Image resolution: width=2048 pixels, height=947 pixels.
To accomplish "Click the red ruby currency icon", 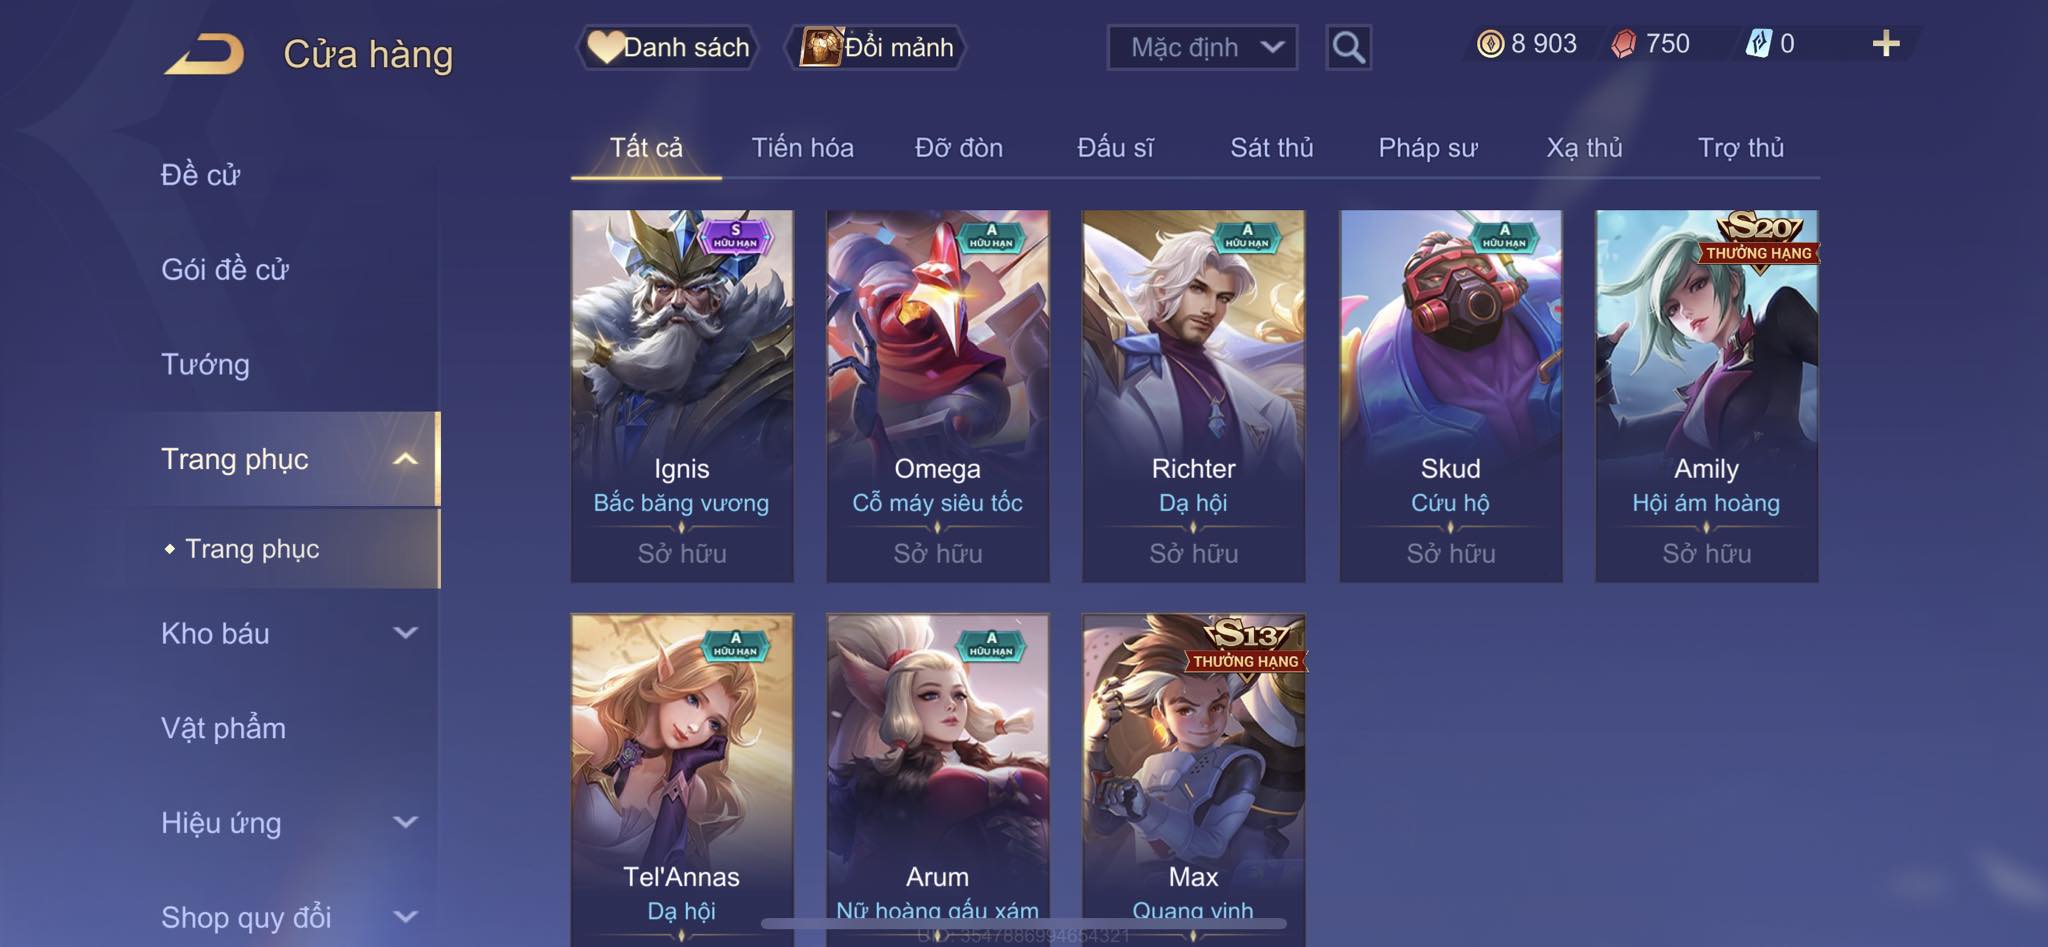I will pyautogui.click(x=1624, y=44).
